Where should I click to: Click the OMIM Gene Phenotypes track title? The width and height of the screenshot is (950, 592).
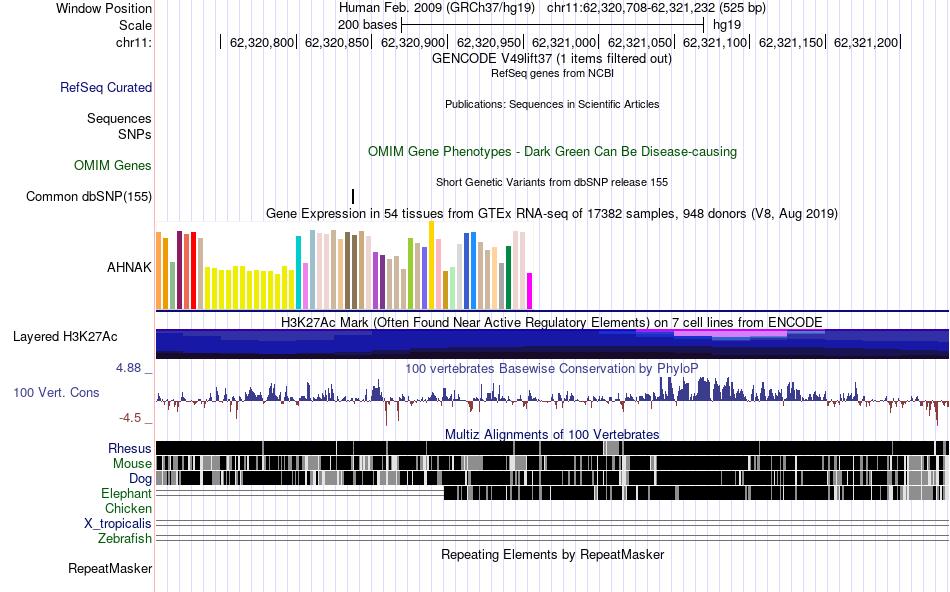(x=553, y=151)
